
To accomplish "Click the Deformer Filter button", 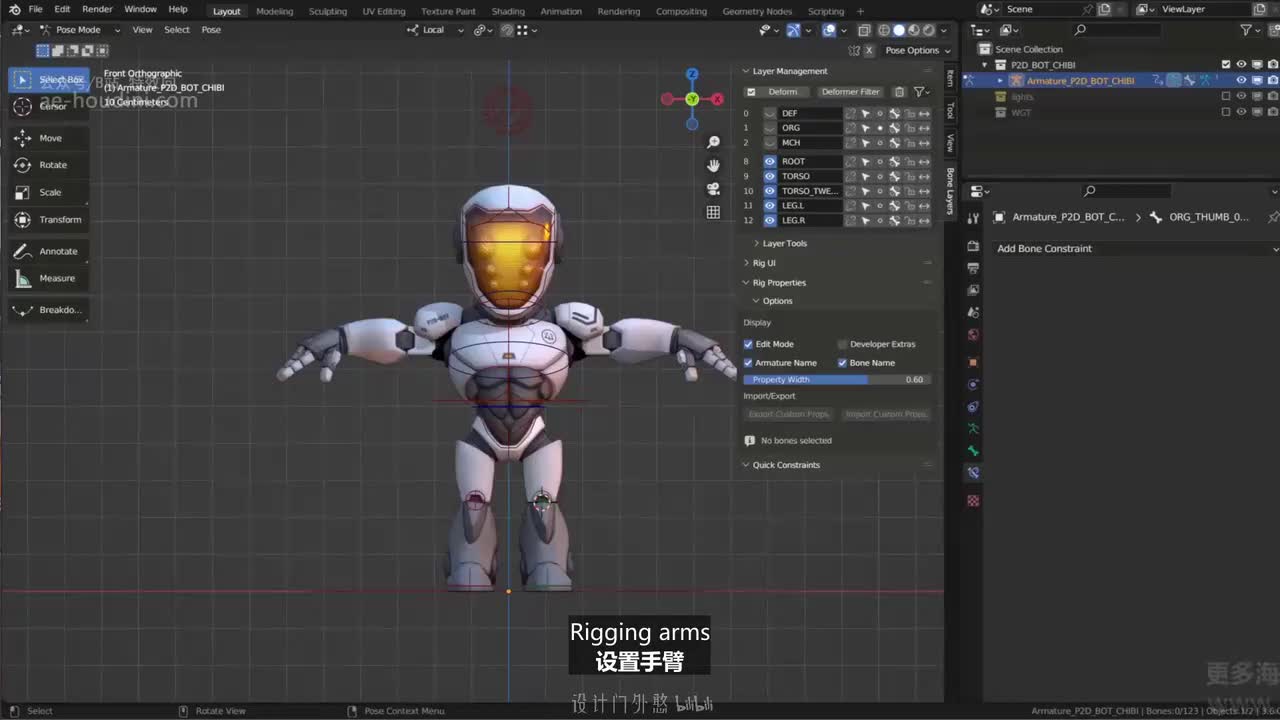I will (850, 92).
